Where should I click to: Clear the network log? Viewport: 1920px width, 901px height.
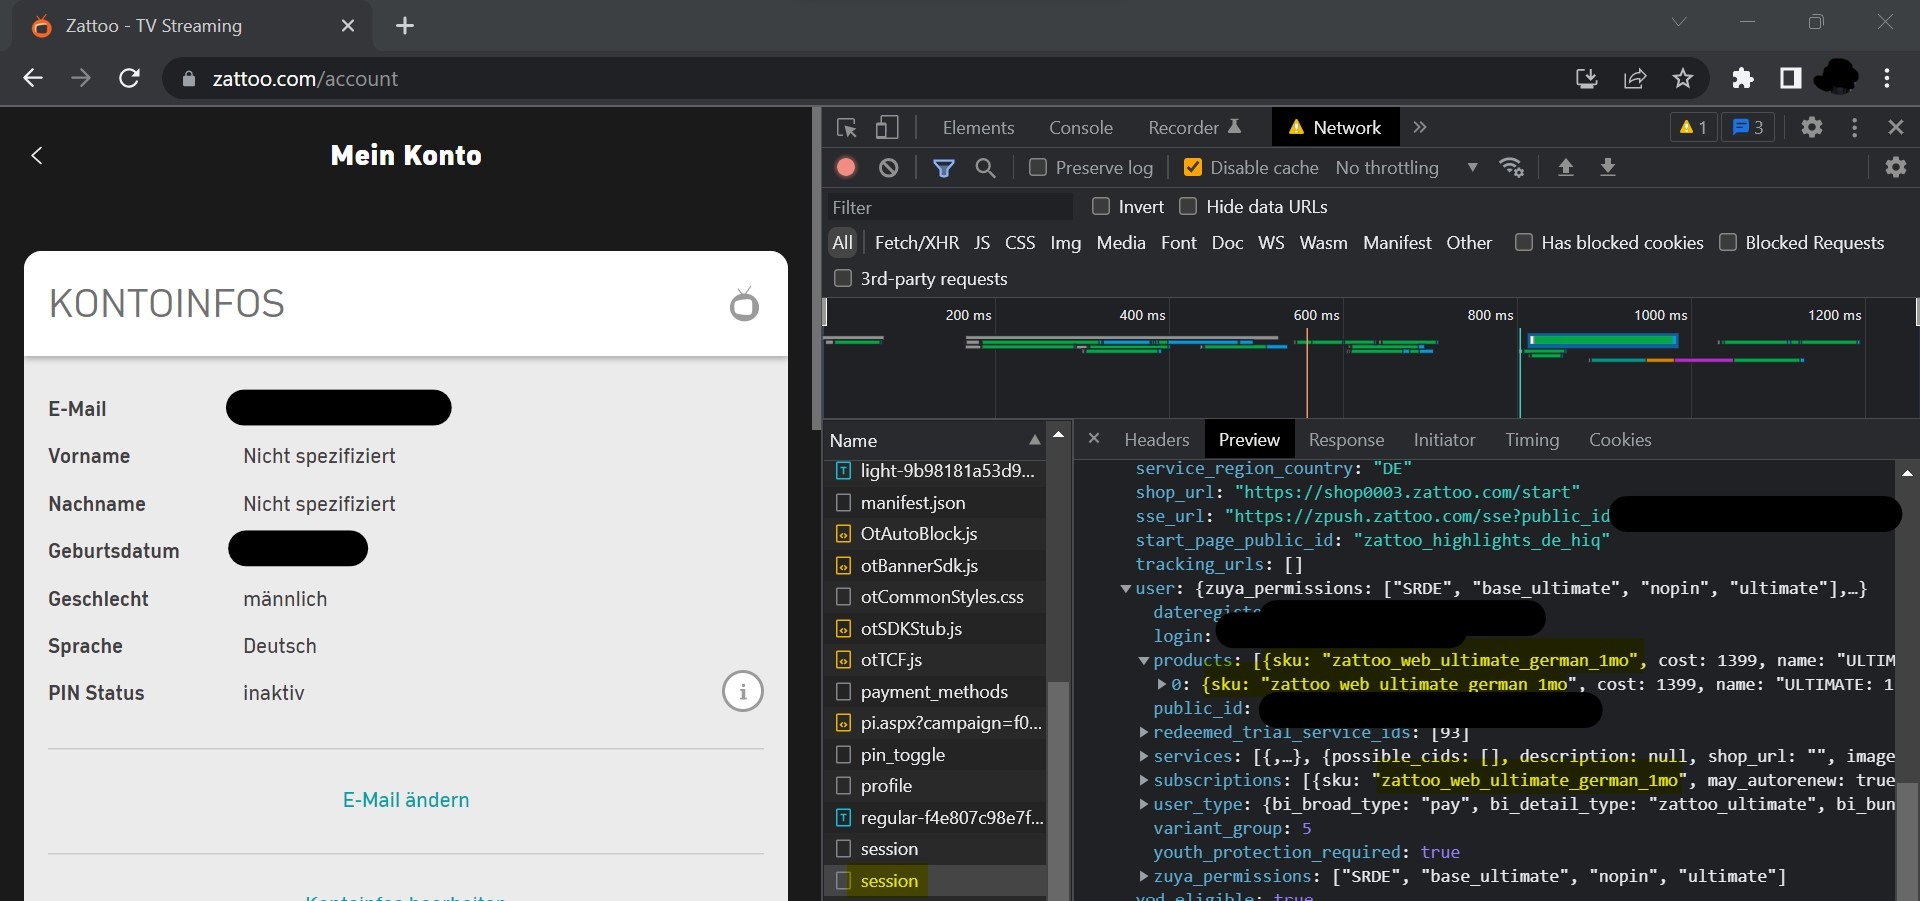[888, 167]
